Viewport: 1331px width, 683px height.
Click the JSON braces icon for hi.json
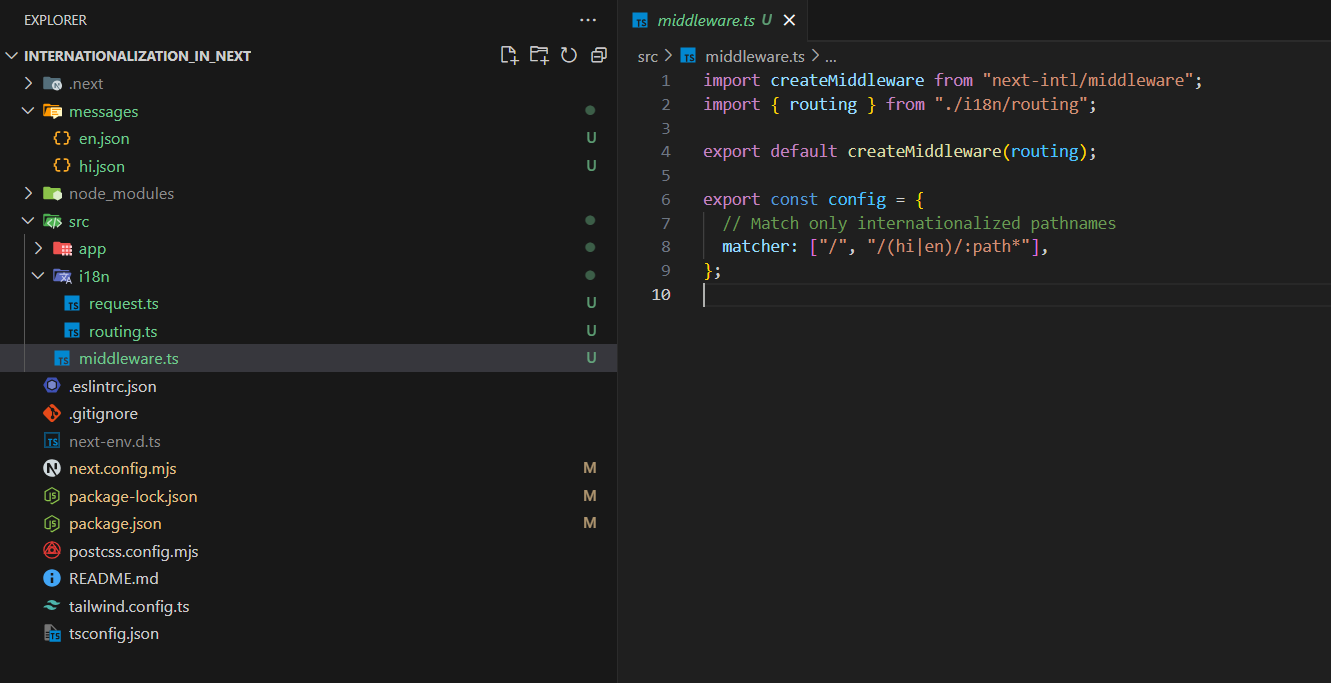pyautogui.click(x=62, y=166)
